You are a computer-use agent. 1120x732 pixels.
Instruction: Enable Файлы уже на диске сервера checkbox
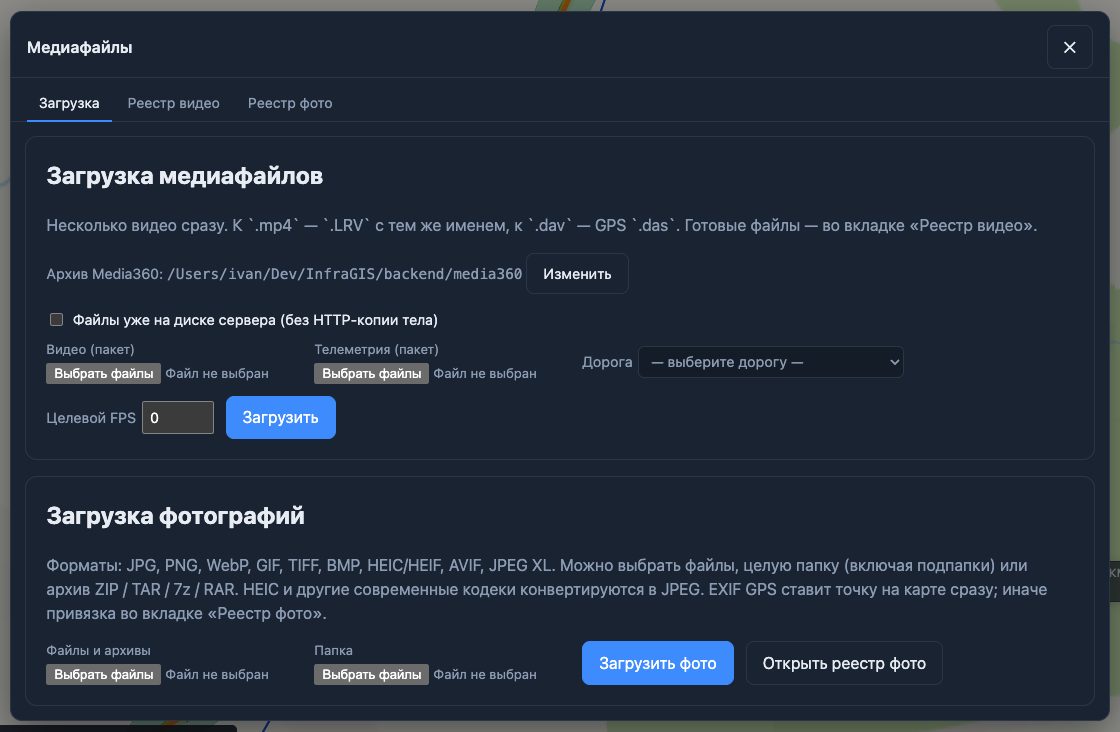[56, 319]
